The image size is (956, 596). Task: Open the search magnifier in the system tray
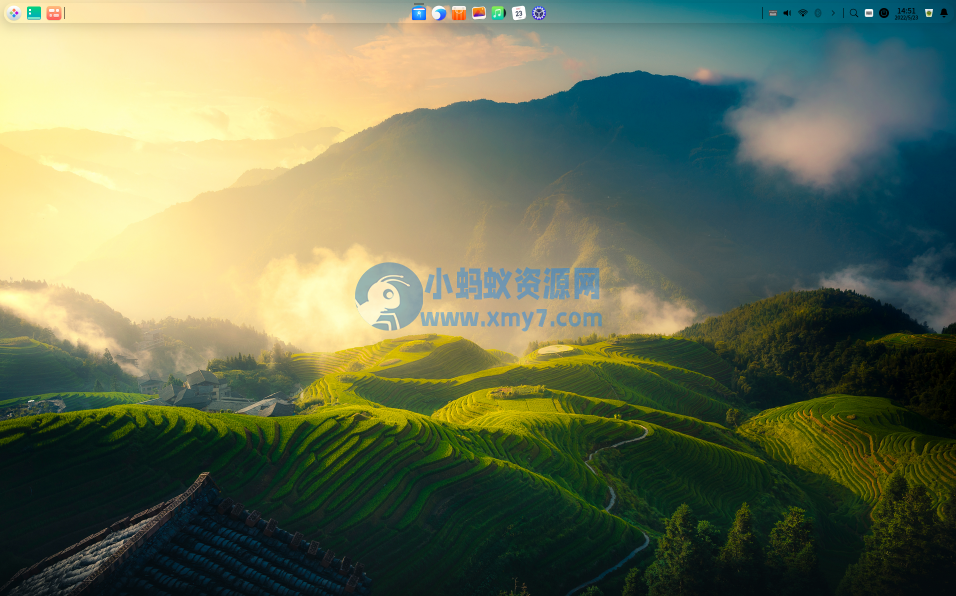pyautogui.click(x=853, y=13)
